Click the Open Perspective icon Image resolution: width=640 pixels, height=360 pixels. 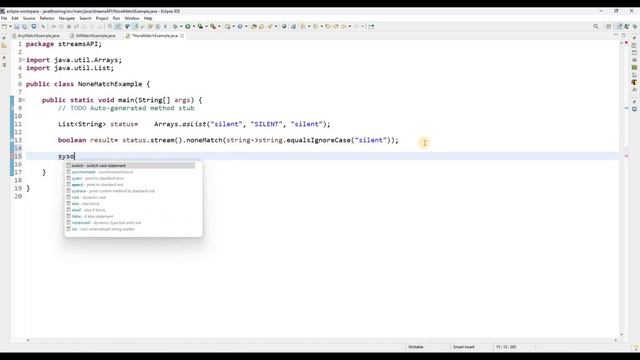(609, 27)
